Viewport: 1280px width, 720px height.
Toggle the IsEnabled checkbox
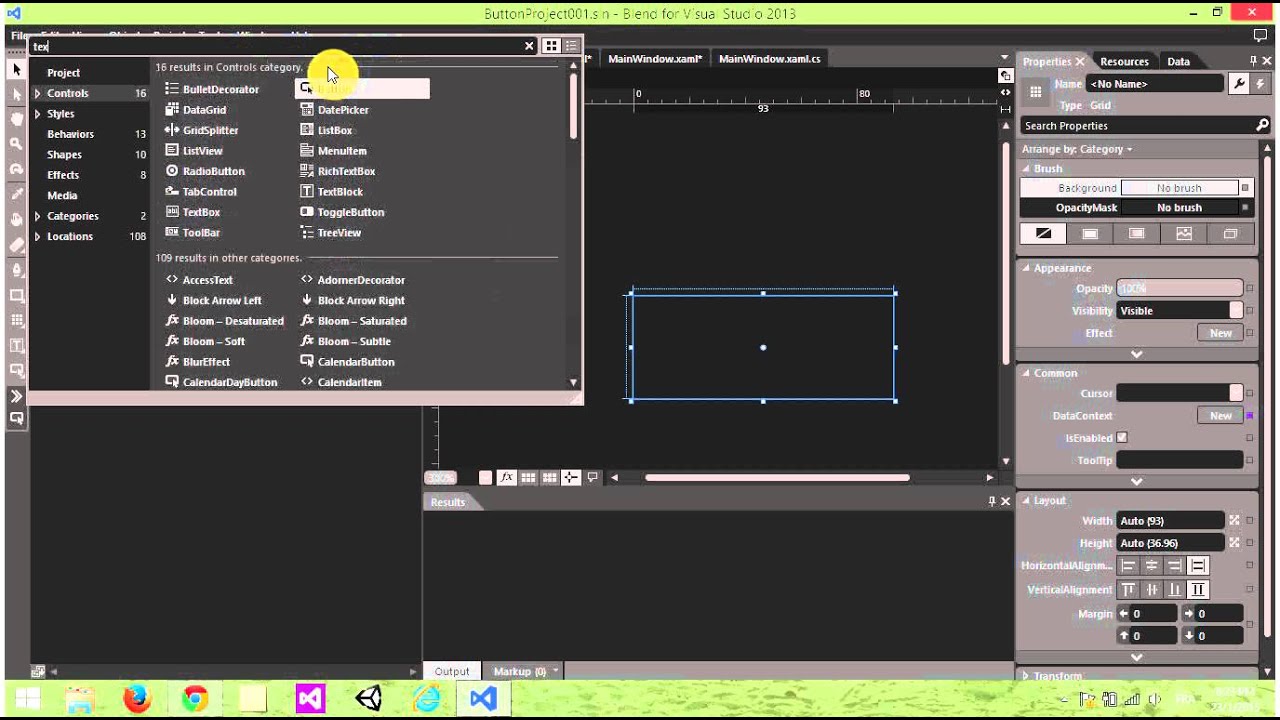[x=1122, y=438]
